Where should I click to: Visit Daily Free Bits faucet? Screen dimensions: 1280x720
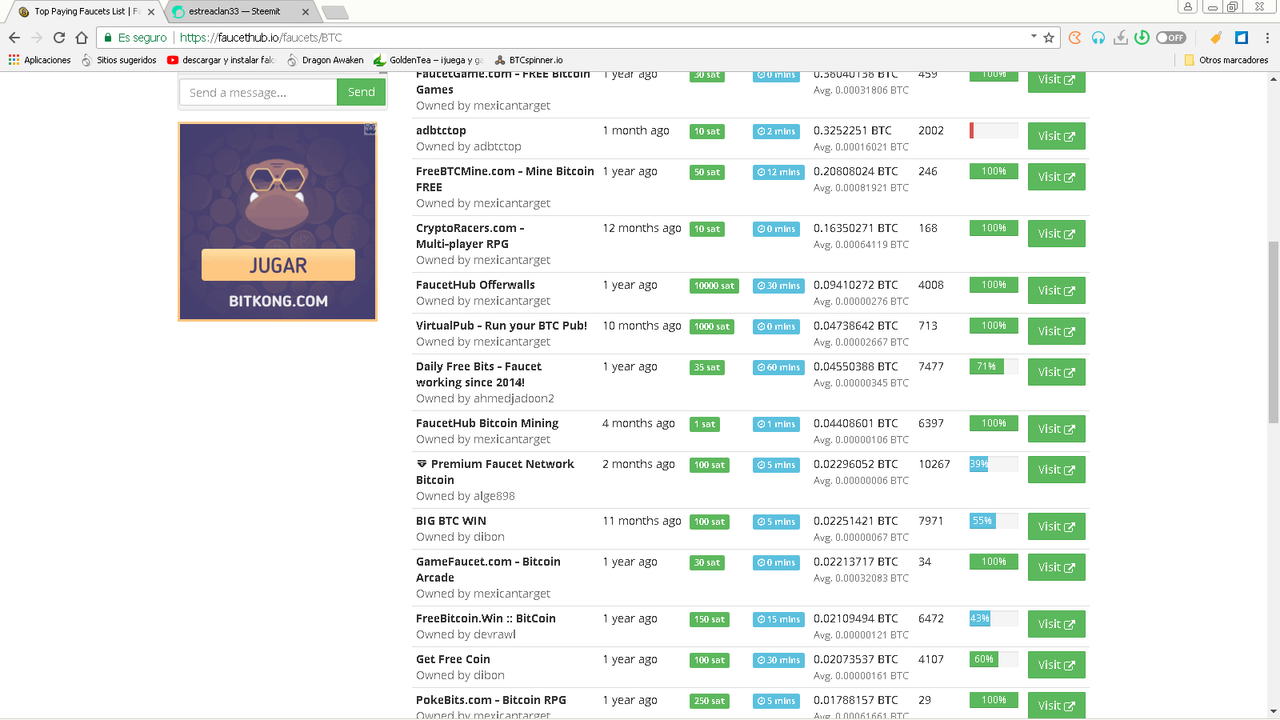coord(1056,372)
